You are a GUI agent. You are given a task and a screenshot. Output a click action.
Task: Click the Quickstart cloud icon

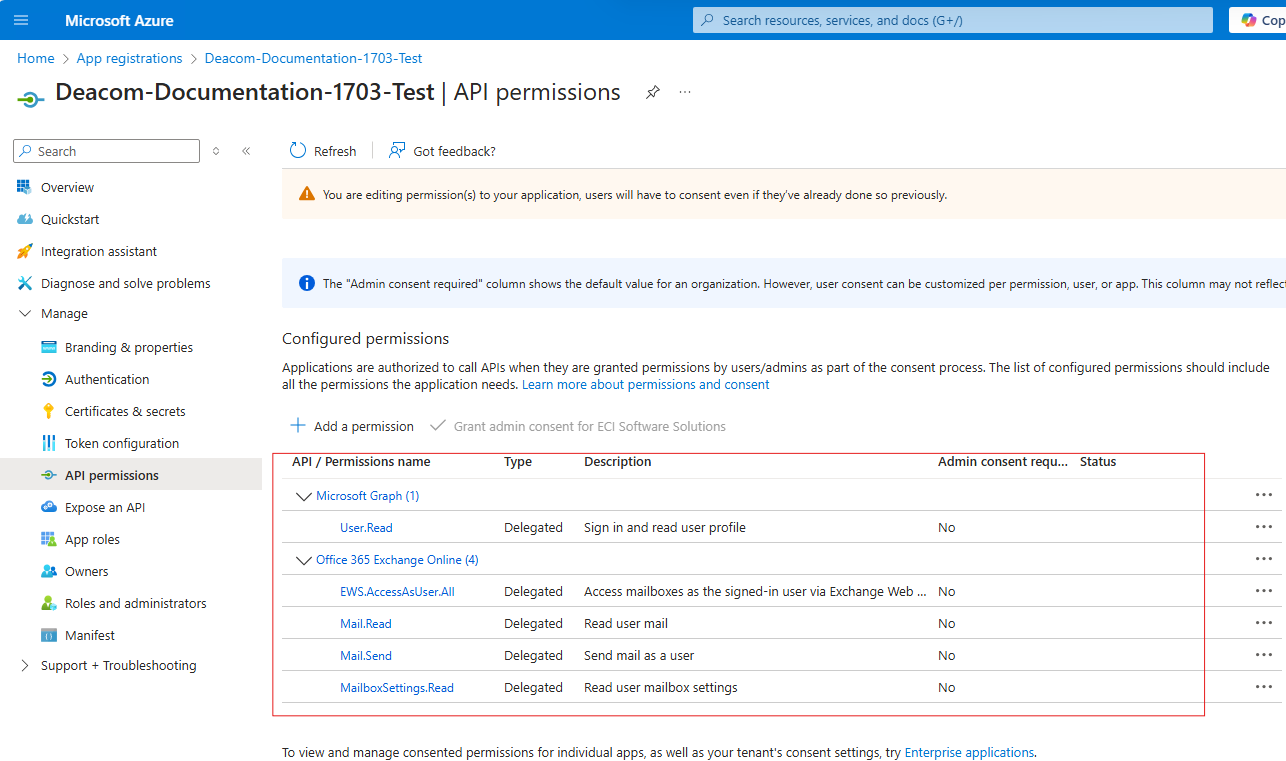tap(24, 219)
